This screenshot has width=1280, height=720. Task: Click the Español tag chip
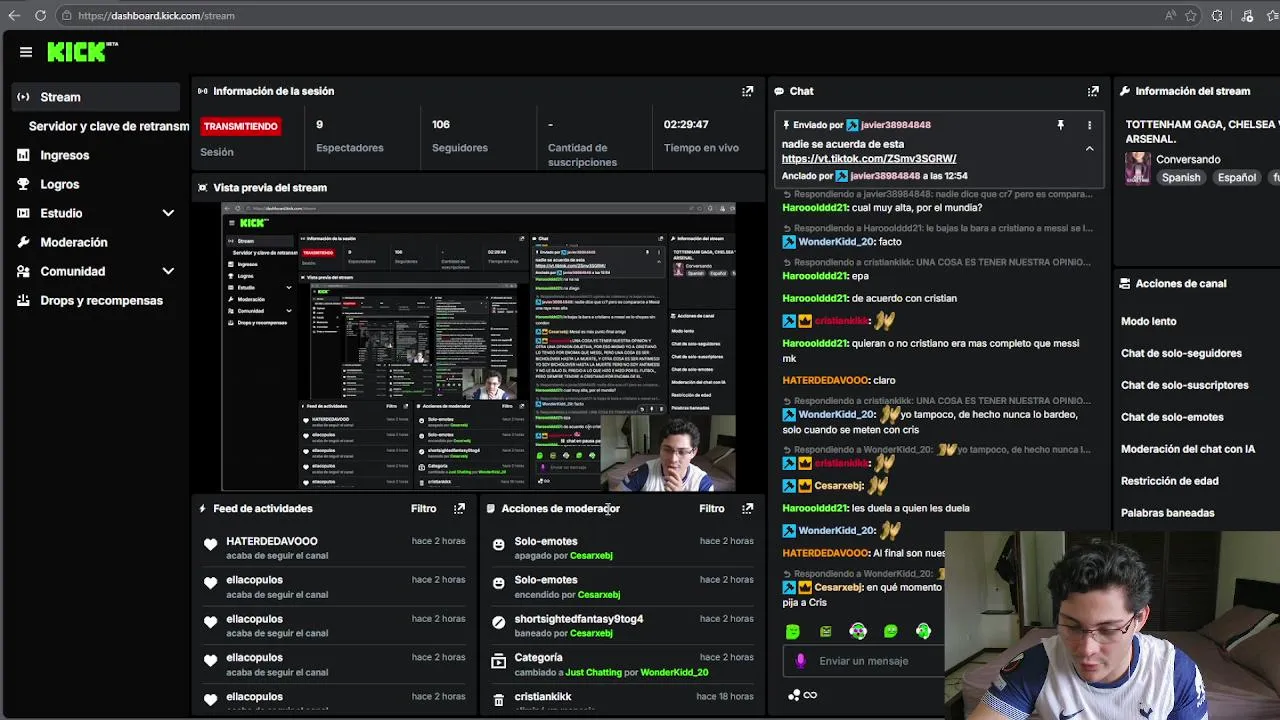coord(1236,177)
